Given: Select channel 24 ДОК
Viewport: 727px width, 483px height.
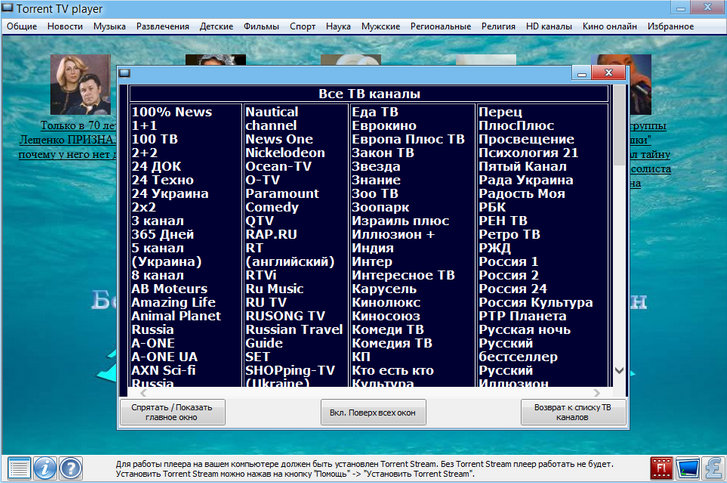Looking at the screenshot, I should pyautogui.click(x=156, y=166).
